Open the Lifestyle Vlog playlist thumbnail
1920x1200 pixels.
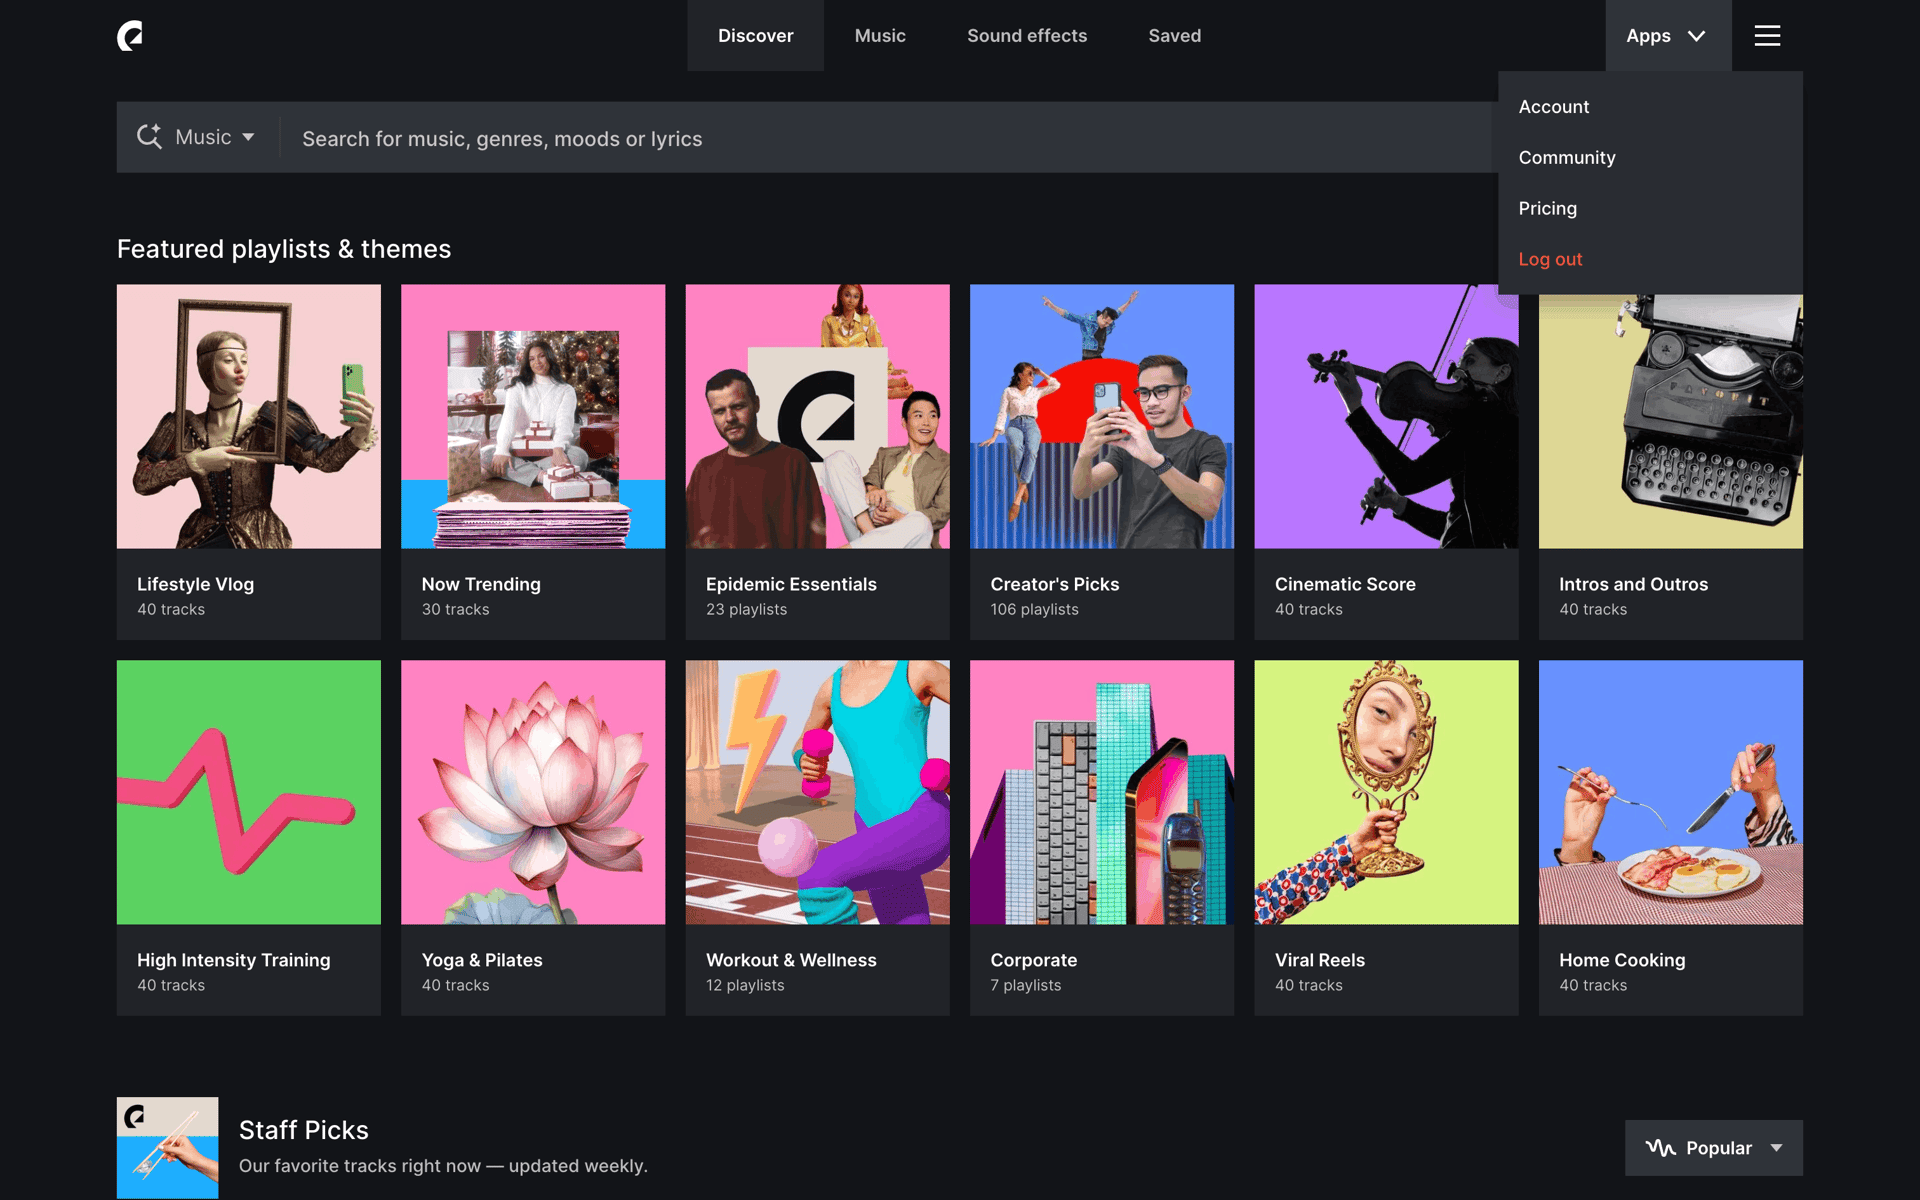click(249, 416)
